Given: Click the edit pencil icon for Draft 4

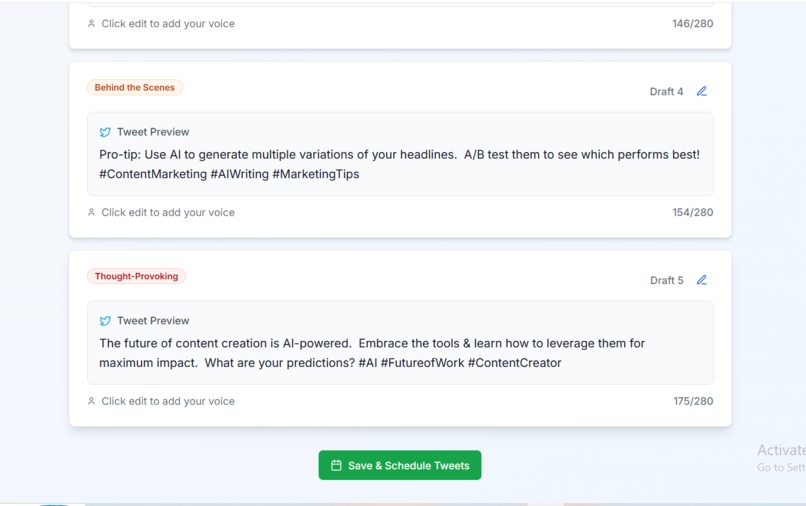Looking at the screenshot, I should (702, 91).
